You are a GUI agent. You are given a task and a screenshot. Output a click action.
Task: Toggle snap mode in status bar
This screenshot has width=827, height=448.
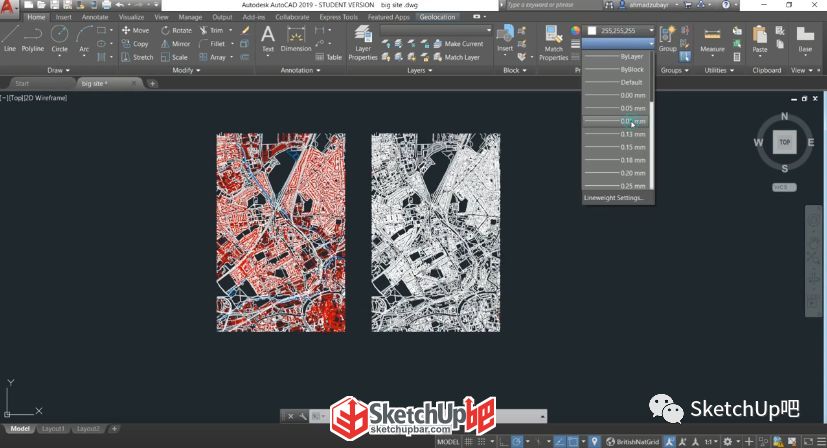[482, 442]
